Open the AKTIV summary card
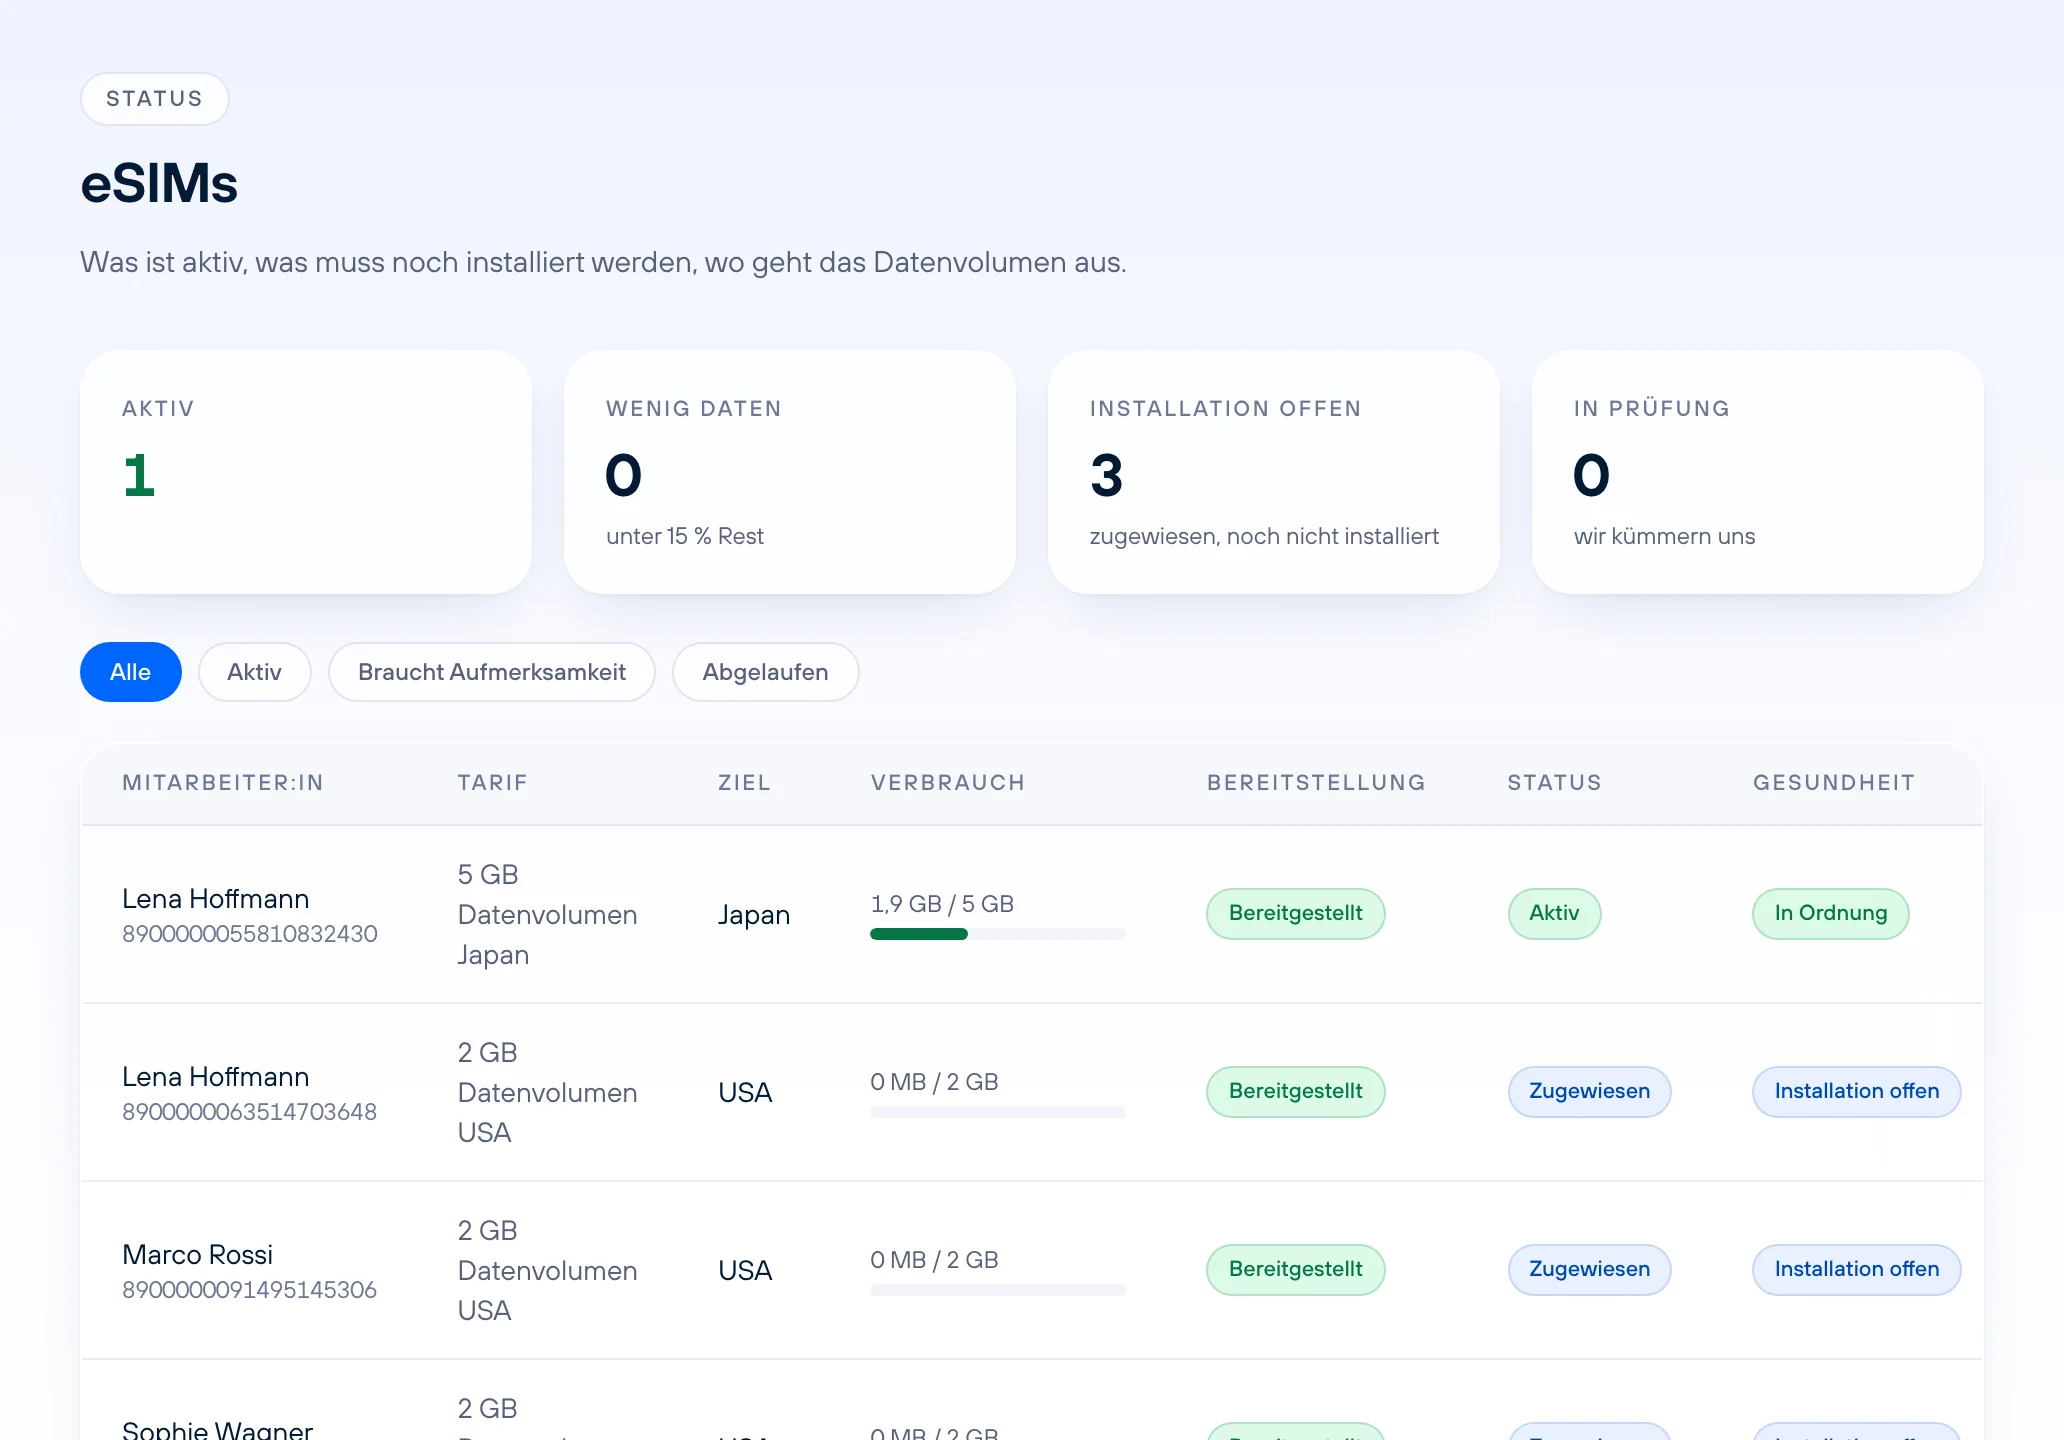The image size is (2064, 1440). pos(306,472)
